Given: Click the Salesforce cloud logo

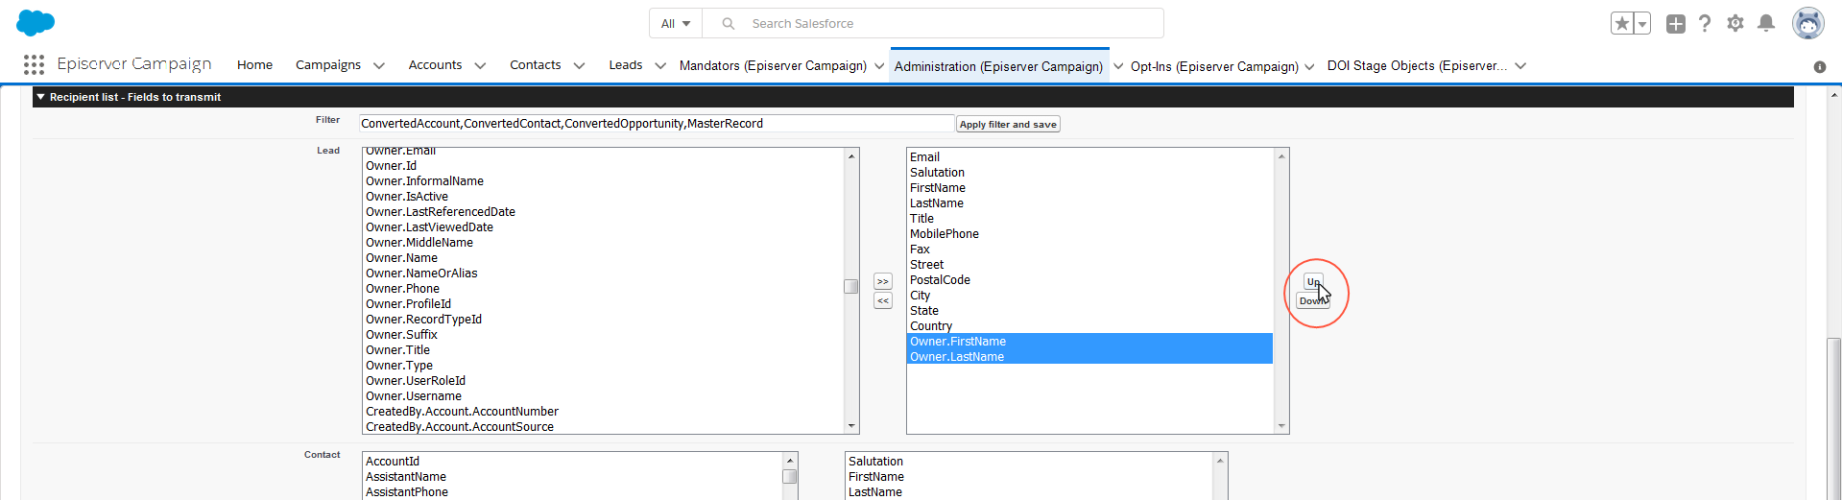Looking at the screenshot, I should click(36, 23).
